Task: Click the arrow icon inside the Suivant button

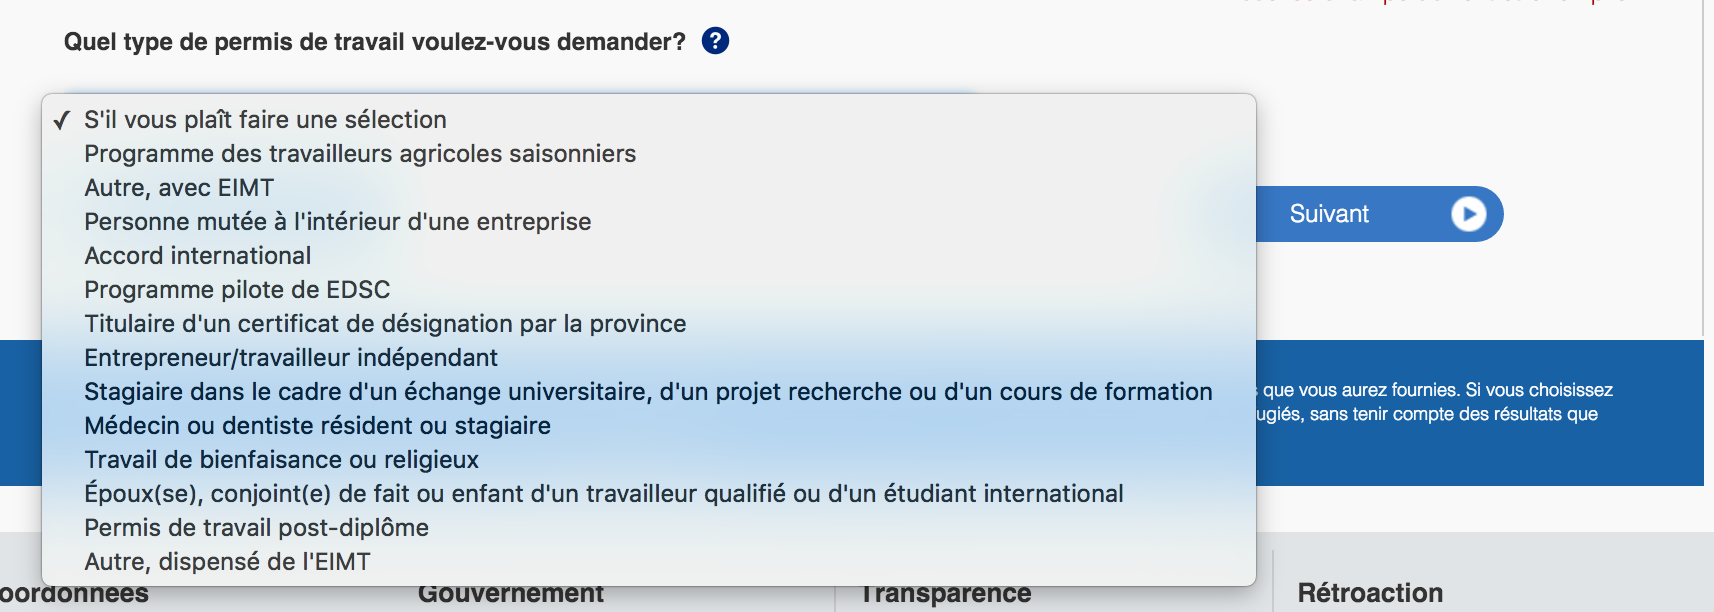Action: coord(1468,214)
